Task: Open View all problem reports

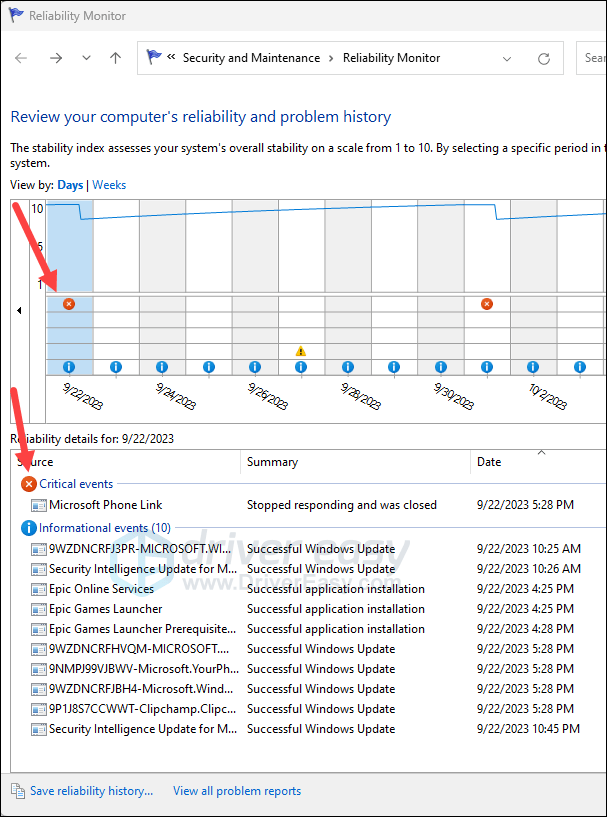Action: tap(236, 790)
